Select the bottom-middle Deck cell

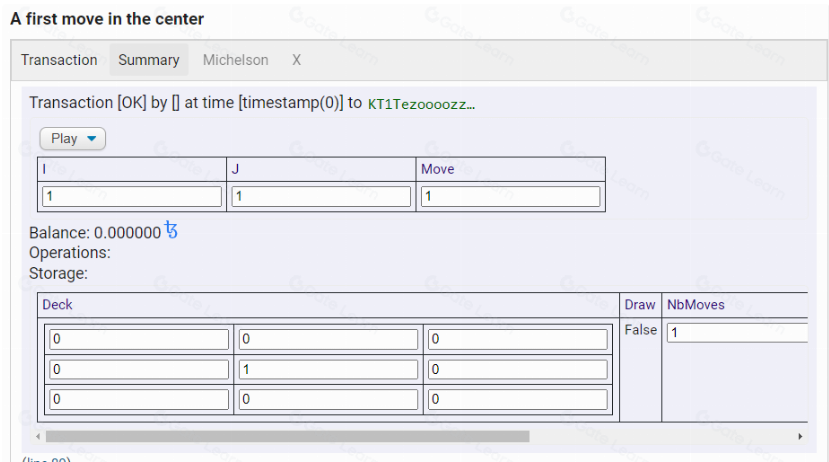tap(328, 401)
